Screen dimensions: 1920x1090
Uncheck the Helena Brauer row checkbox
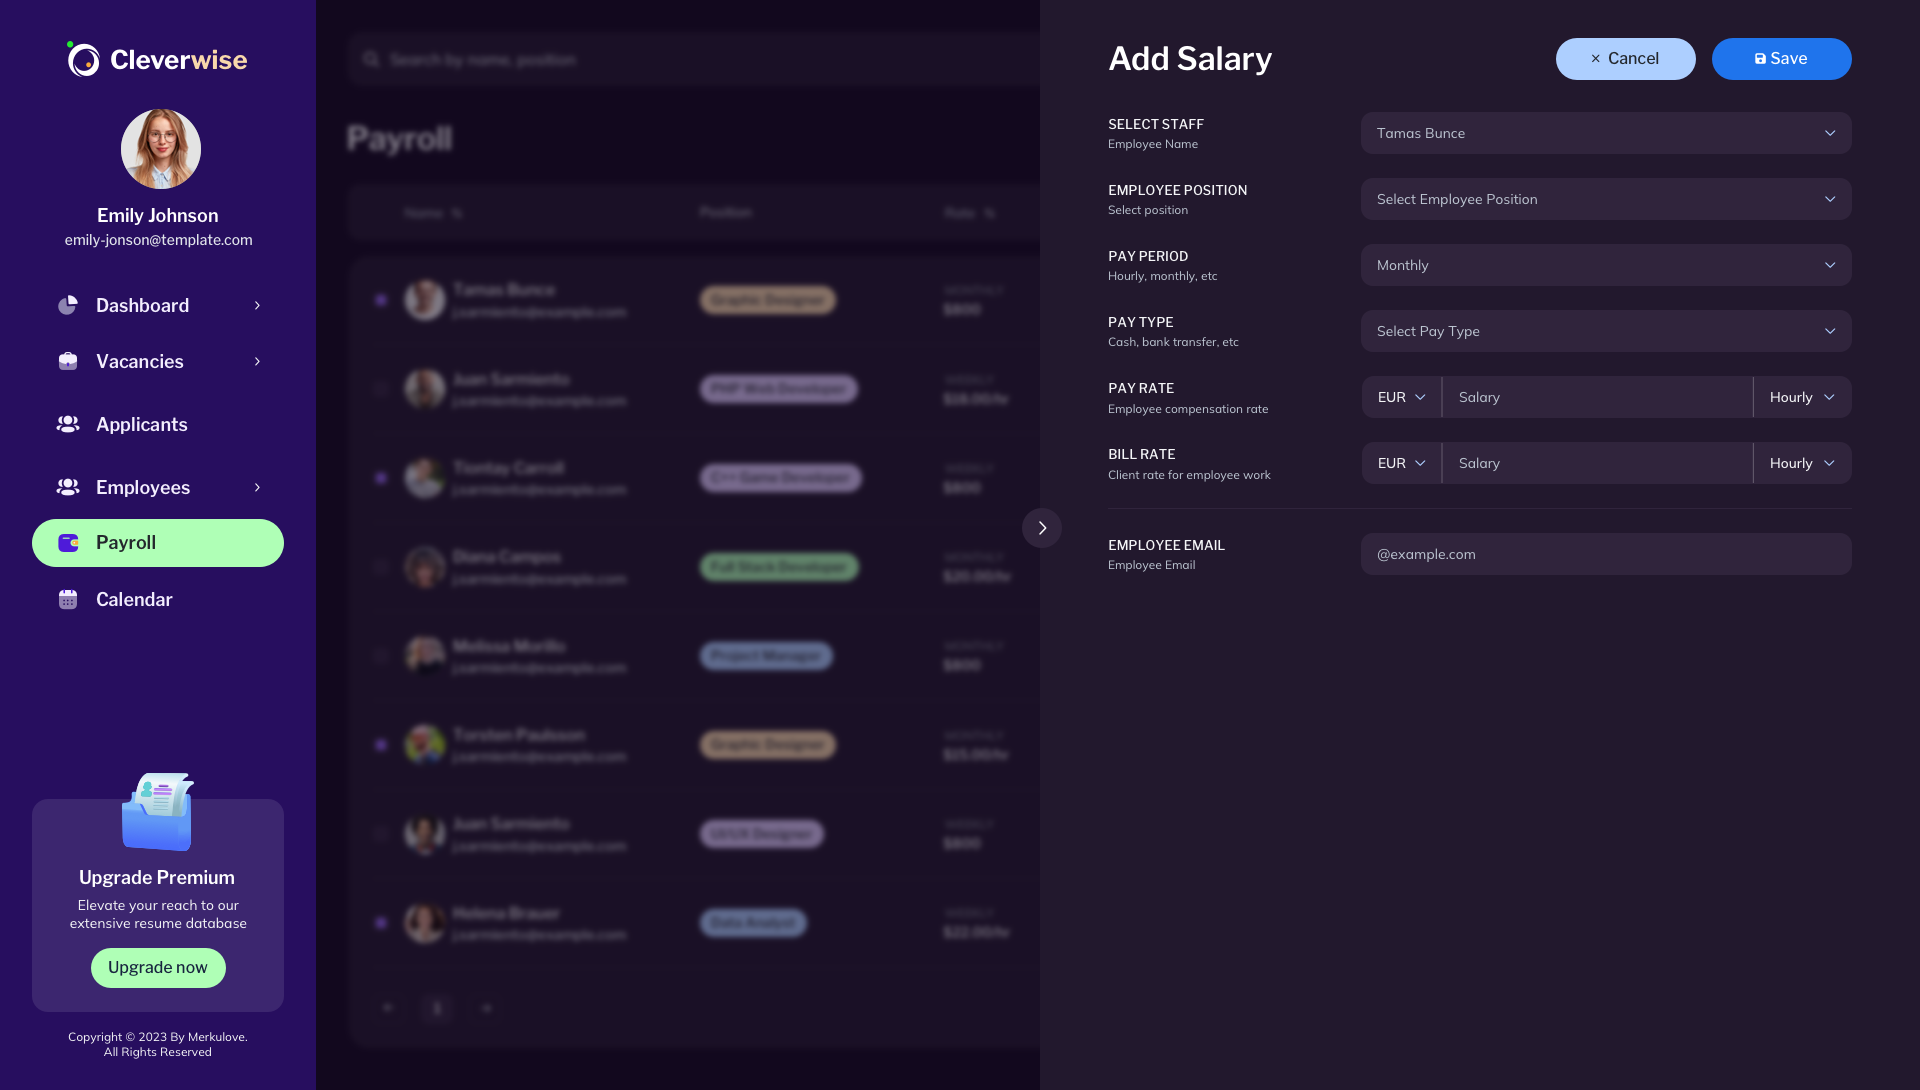point(380,923)
